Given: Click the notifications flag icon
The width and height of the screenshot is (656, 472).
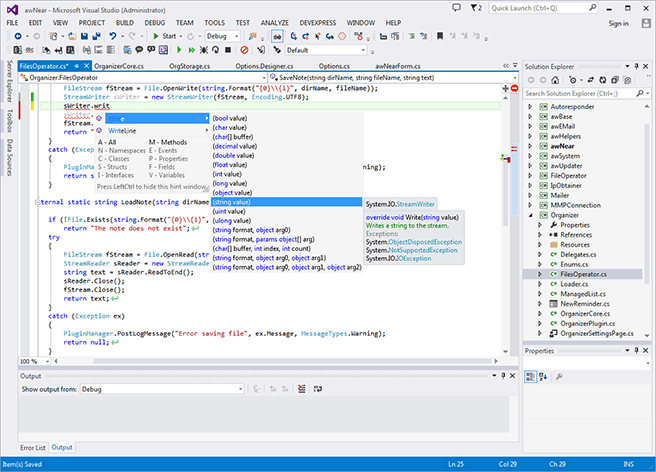Looking at the screenshot, I should click(x=472, y=8).
